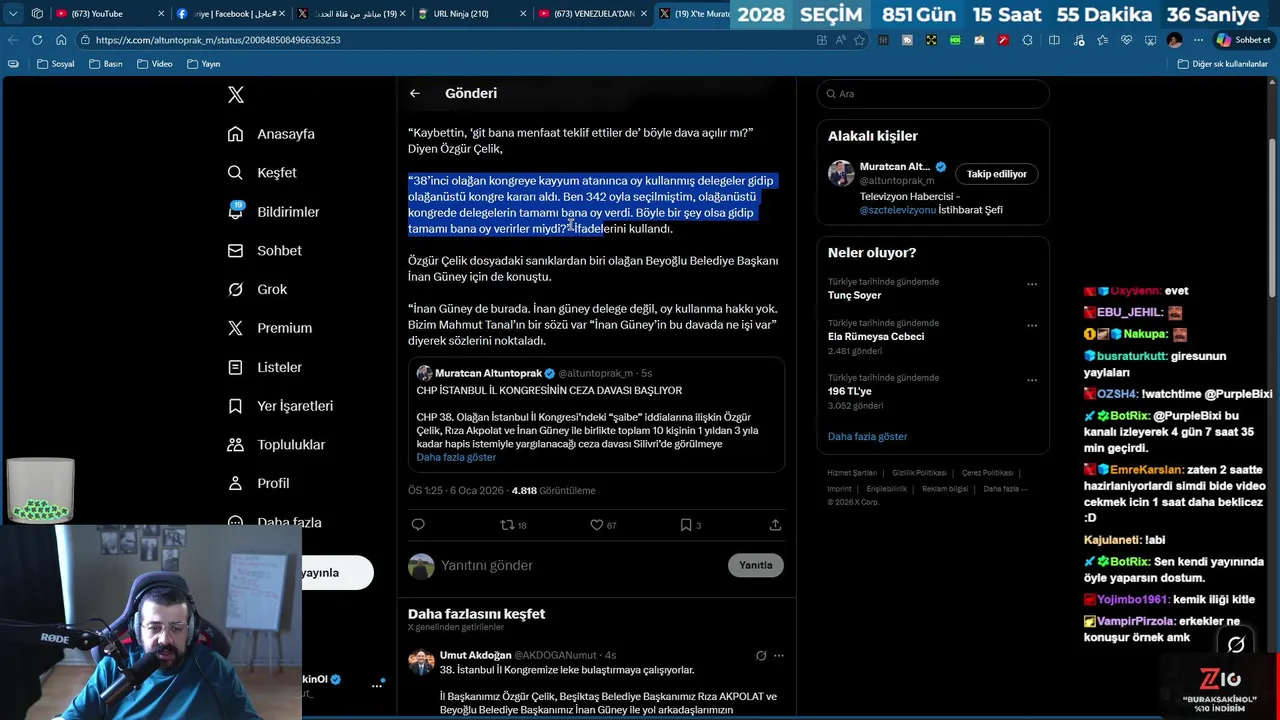Screen dimensions: 1280x720
Task: Open browser extensions puzzle icon
Action: [1027, 40]
